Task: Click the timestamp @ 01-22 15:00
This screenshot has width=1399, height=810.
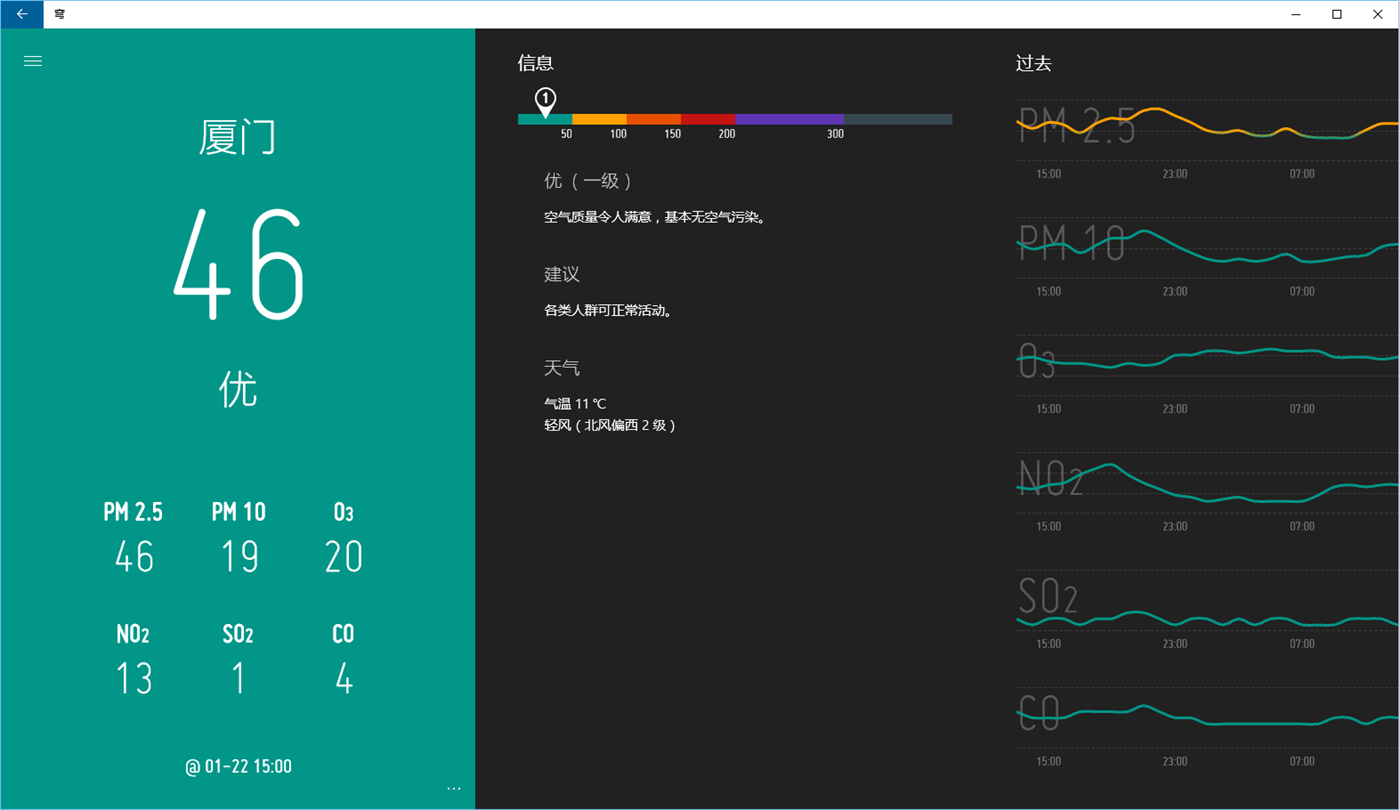Action: coord(238,767)
